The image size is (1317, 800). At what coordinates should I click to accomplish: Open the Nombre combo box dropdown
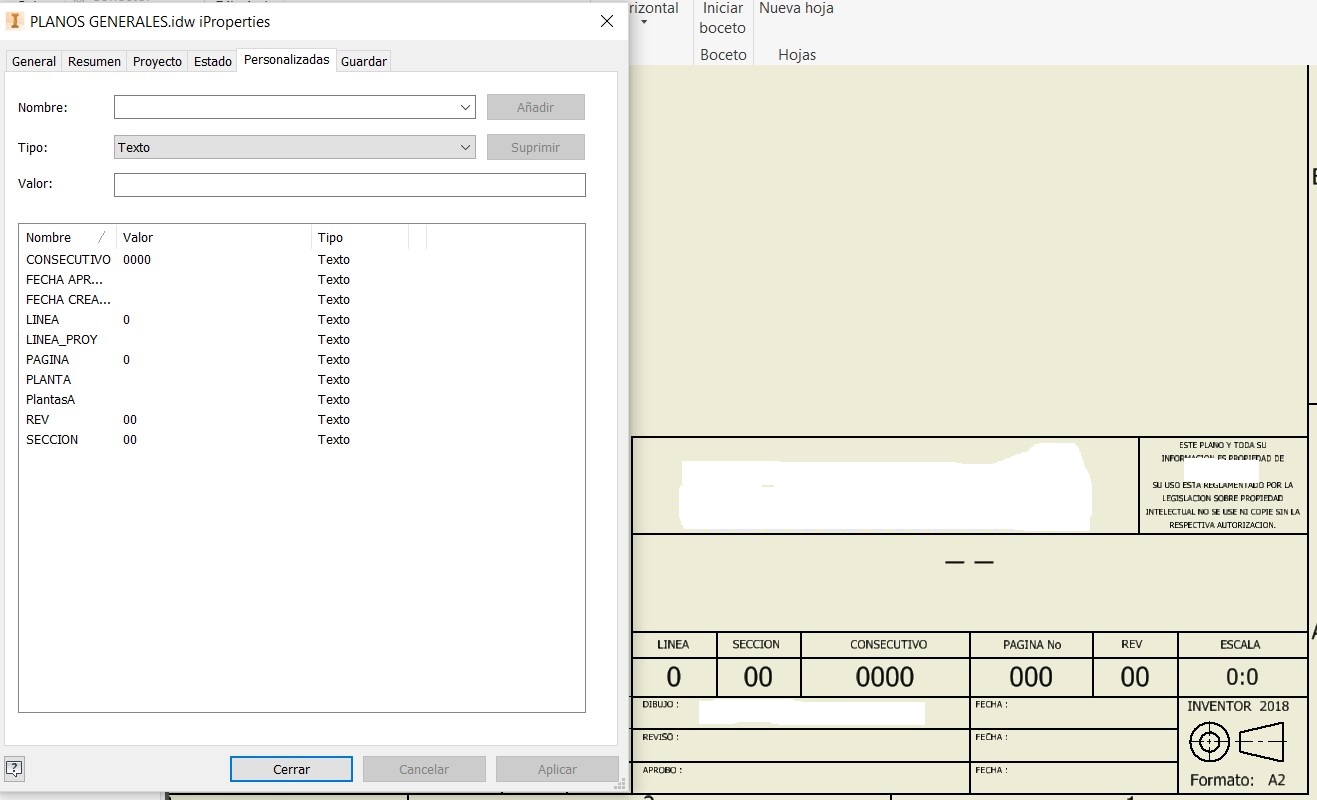464,107
